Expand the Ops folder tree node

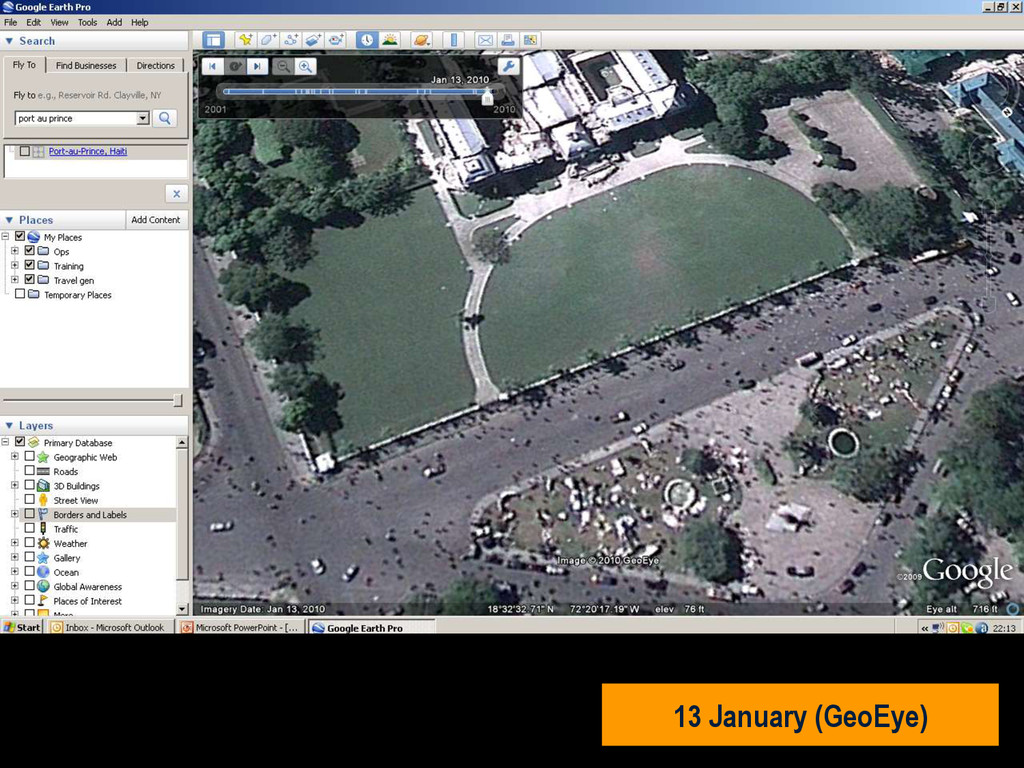(14, 251)
